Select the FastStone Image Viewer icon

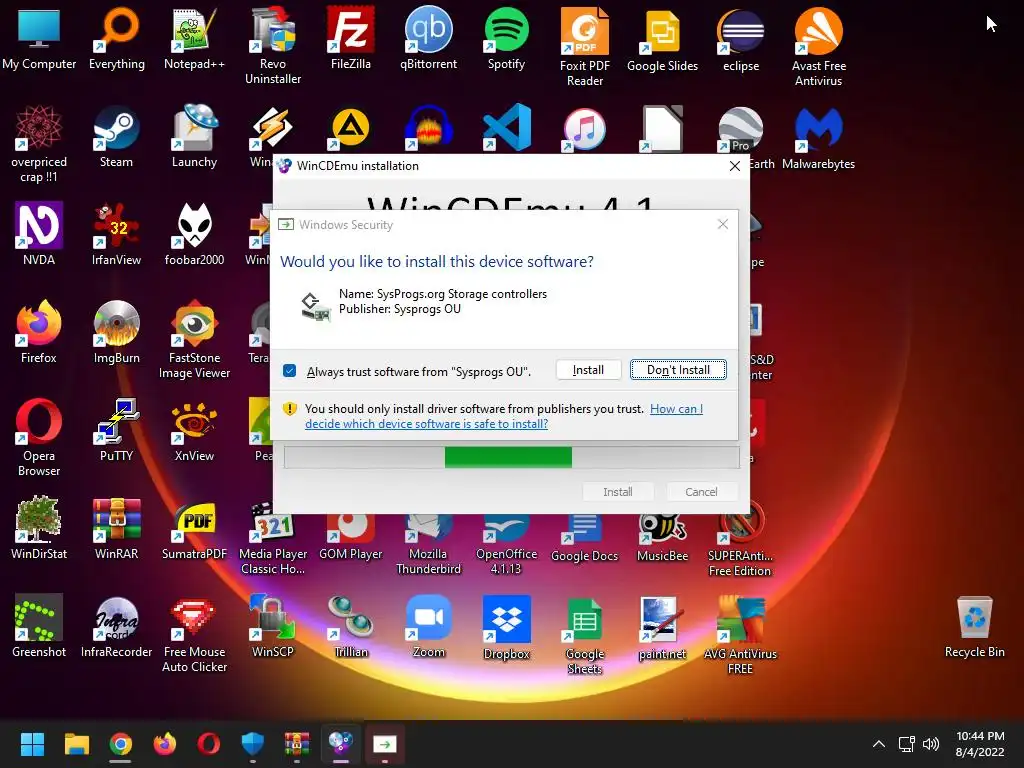pos(194,340)
